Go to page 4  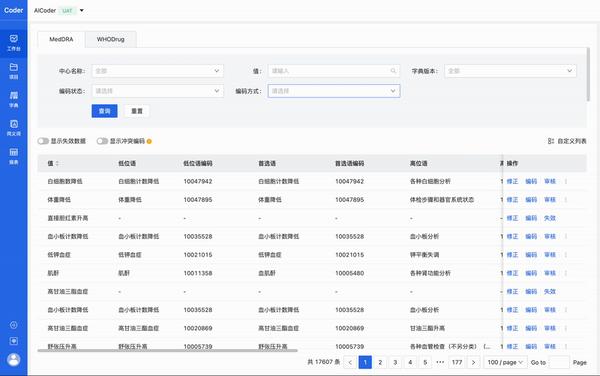coord(410,362)
